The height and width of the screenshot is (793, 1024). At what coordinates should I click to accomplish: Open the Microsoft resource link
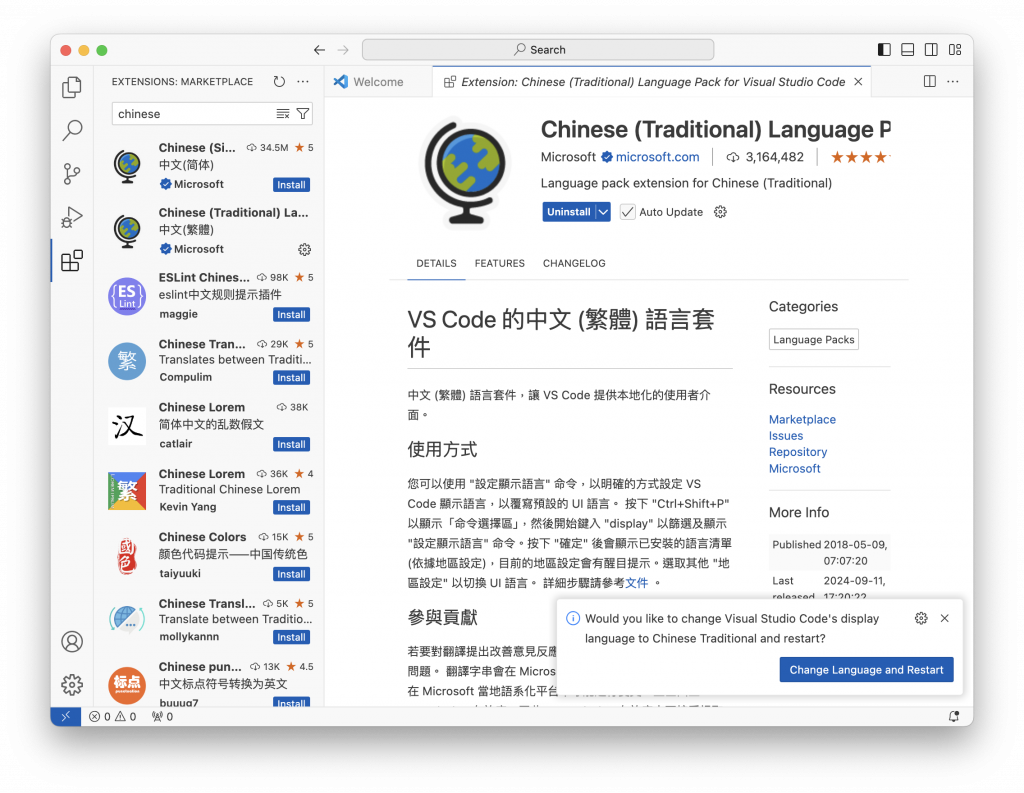click(794, 468)
